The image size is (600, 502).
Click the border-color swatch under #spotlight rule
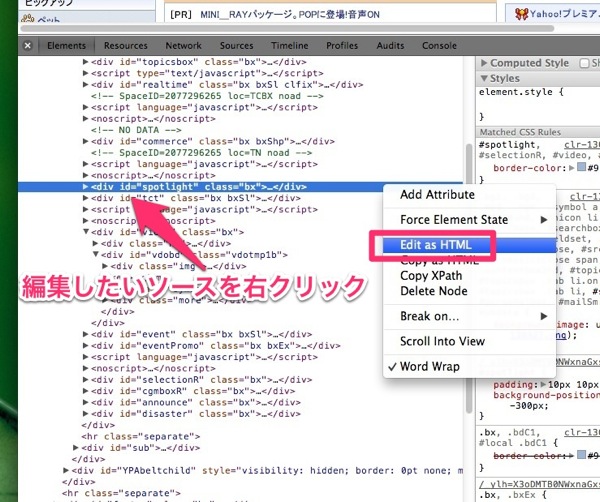pos(581,167)
